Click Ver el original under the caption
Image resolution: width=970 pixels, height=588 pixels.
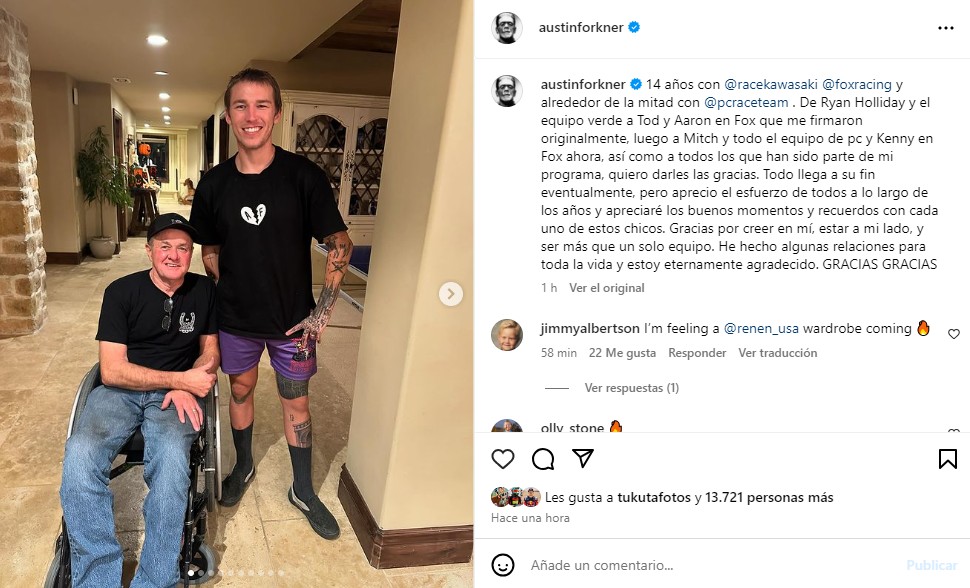[x=606, y=288]
